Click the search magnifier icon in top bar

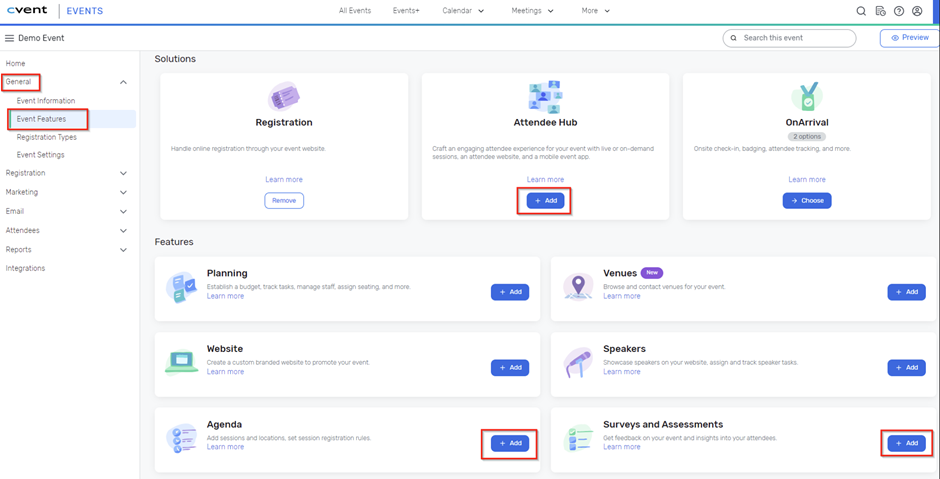pyautogui.click(x=861, y=11)
